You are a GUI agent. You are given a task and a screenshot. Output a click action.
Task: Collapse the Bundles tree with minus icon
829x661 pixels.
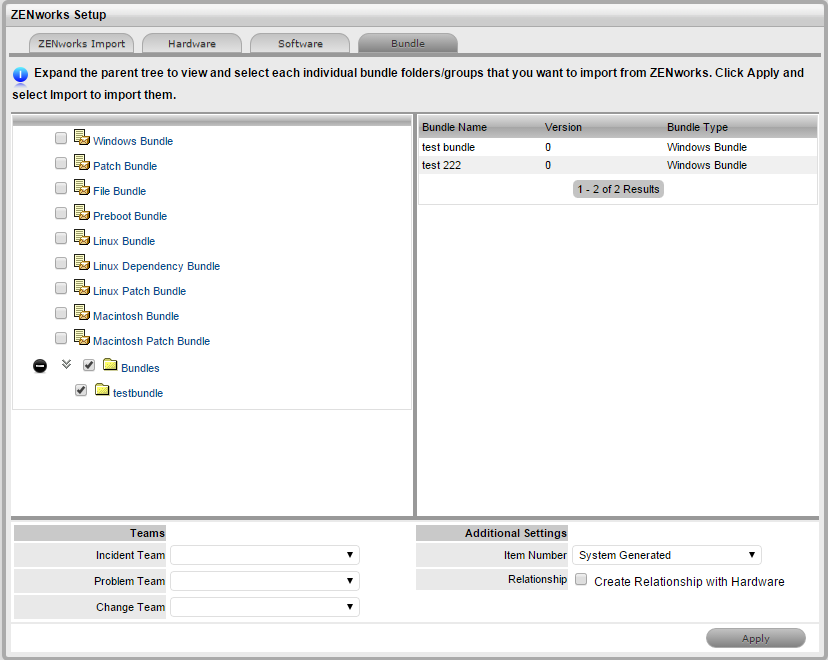40,367
